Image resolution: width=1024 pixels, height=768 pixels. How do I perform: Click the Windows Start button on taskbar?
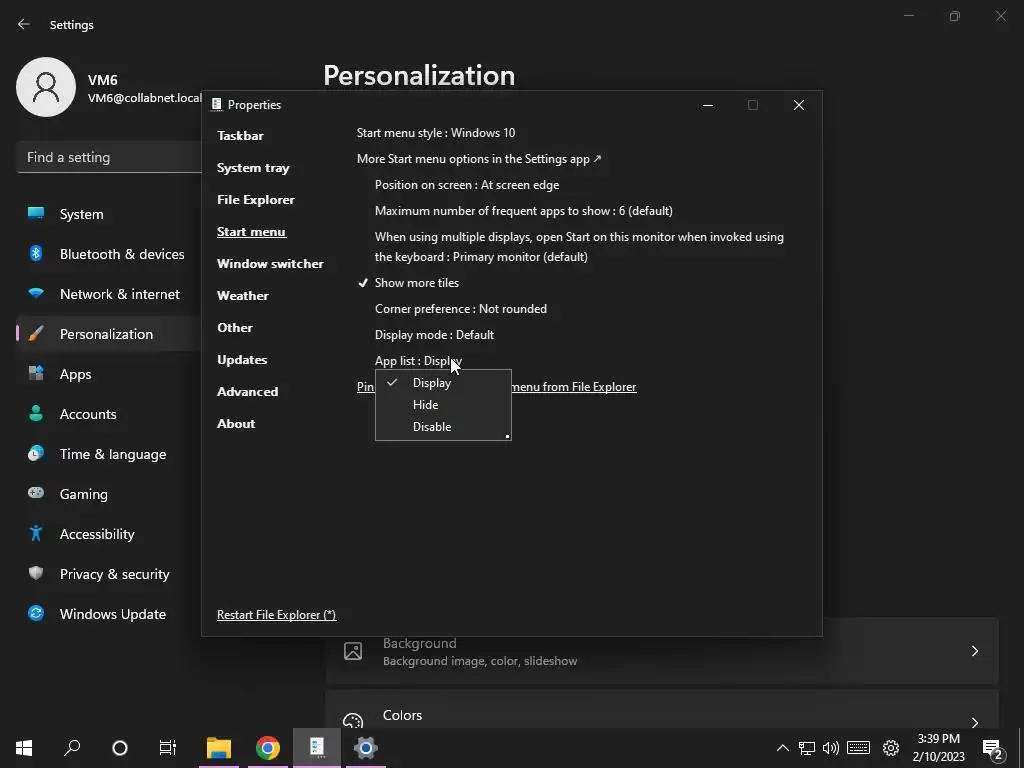pos(24,747)
